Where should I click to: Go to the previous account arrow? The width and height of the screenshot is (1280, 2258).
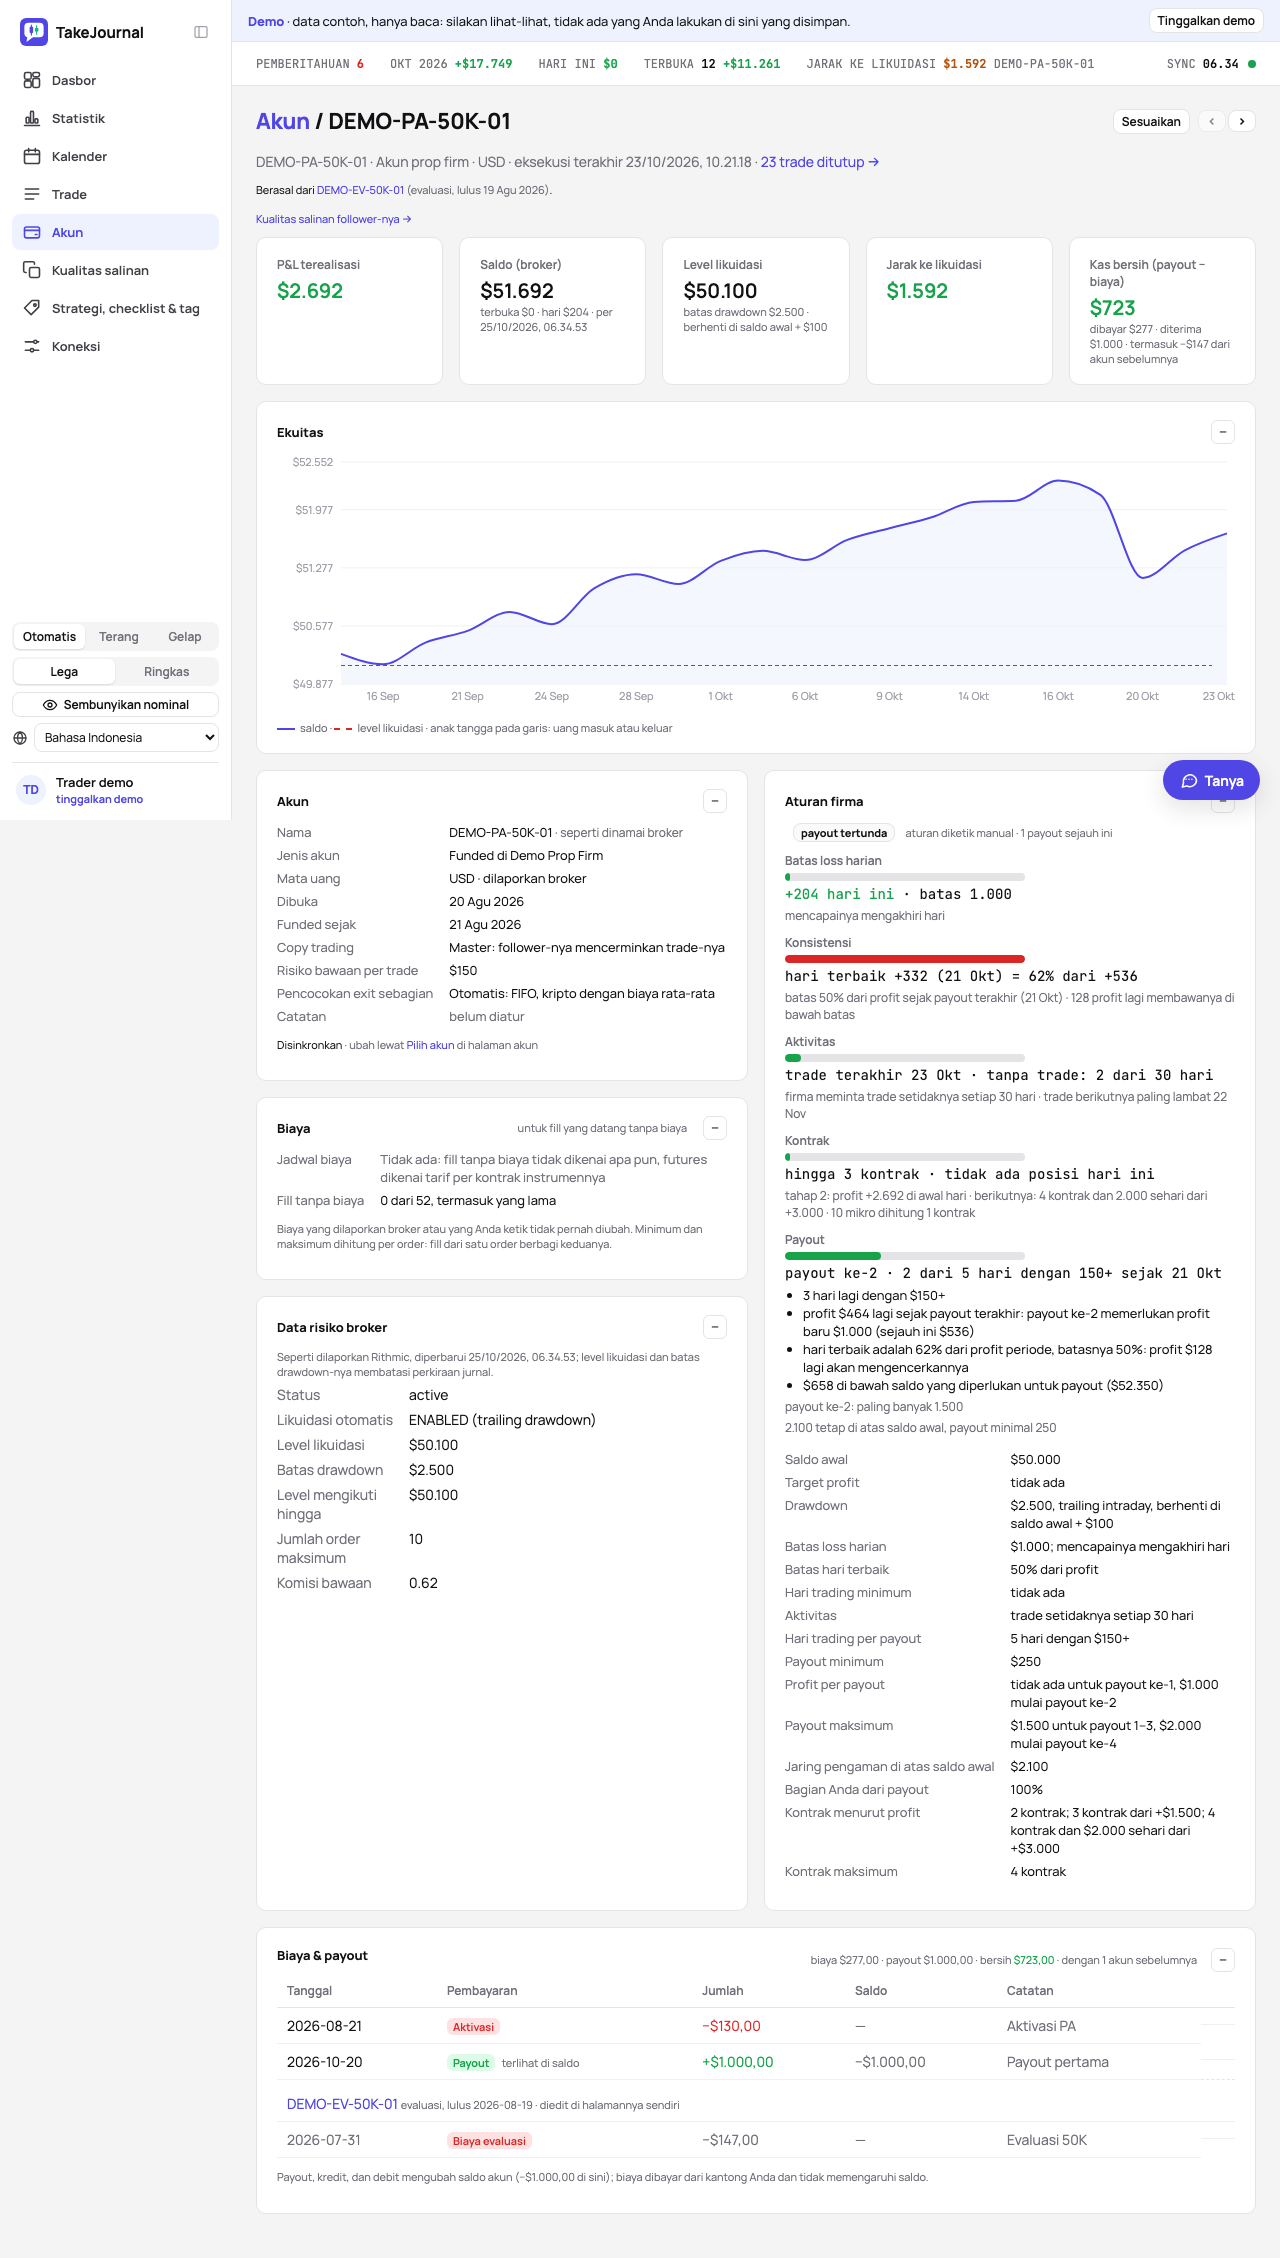(1212, 121)
